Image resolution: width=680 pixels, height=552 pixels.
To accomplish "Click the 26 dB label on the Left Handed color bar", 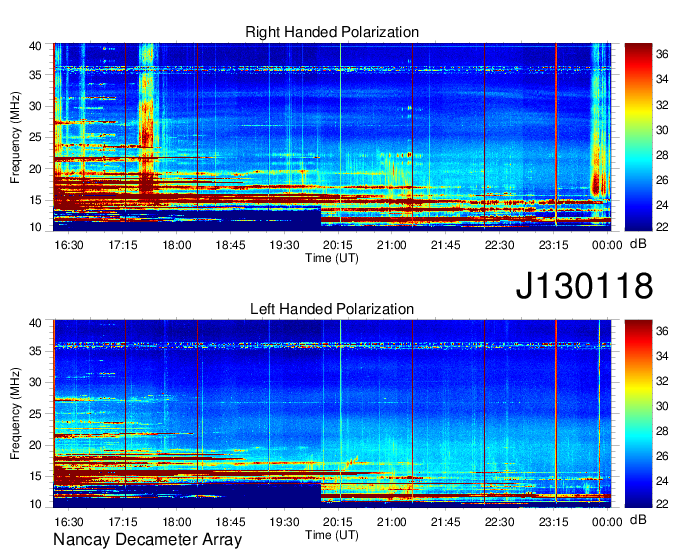I will pos(662,456).
